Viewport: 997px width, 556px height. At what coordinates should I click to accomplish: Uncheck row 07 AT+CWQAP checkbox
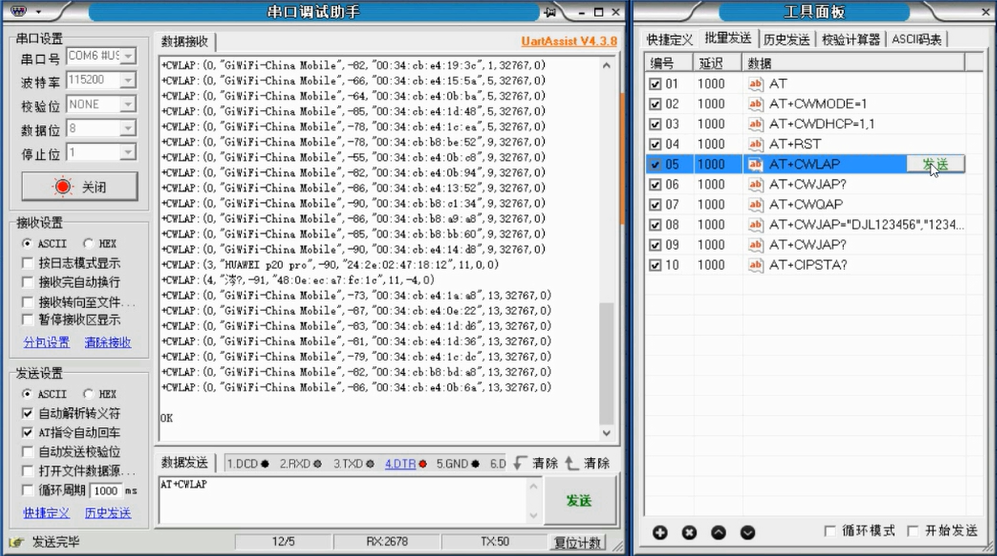[x=656, y=205]
